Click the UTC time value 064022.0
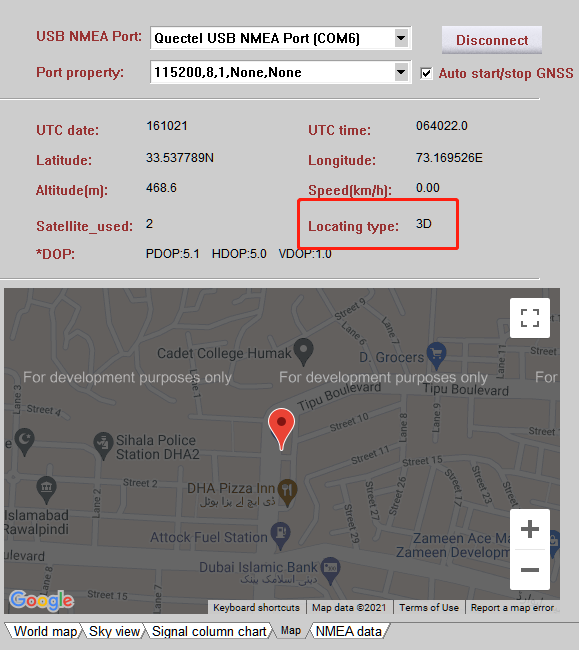579x650 pixels. tap(442, 126)
